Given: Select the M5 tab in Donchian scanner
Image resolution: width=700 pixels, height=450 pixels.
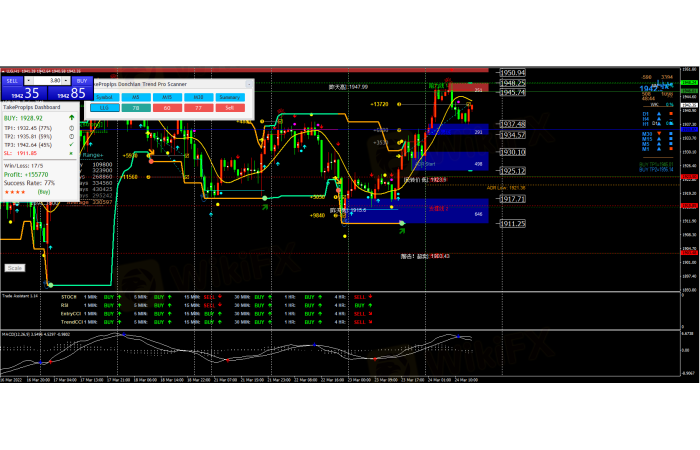Looking at the screenshot, I should coord(136,96).
